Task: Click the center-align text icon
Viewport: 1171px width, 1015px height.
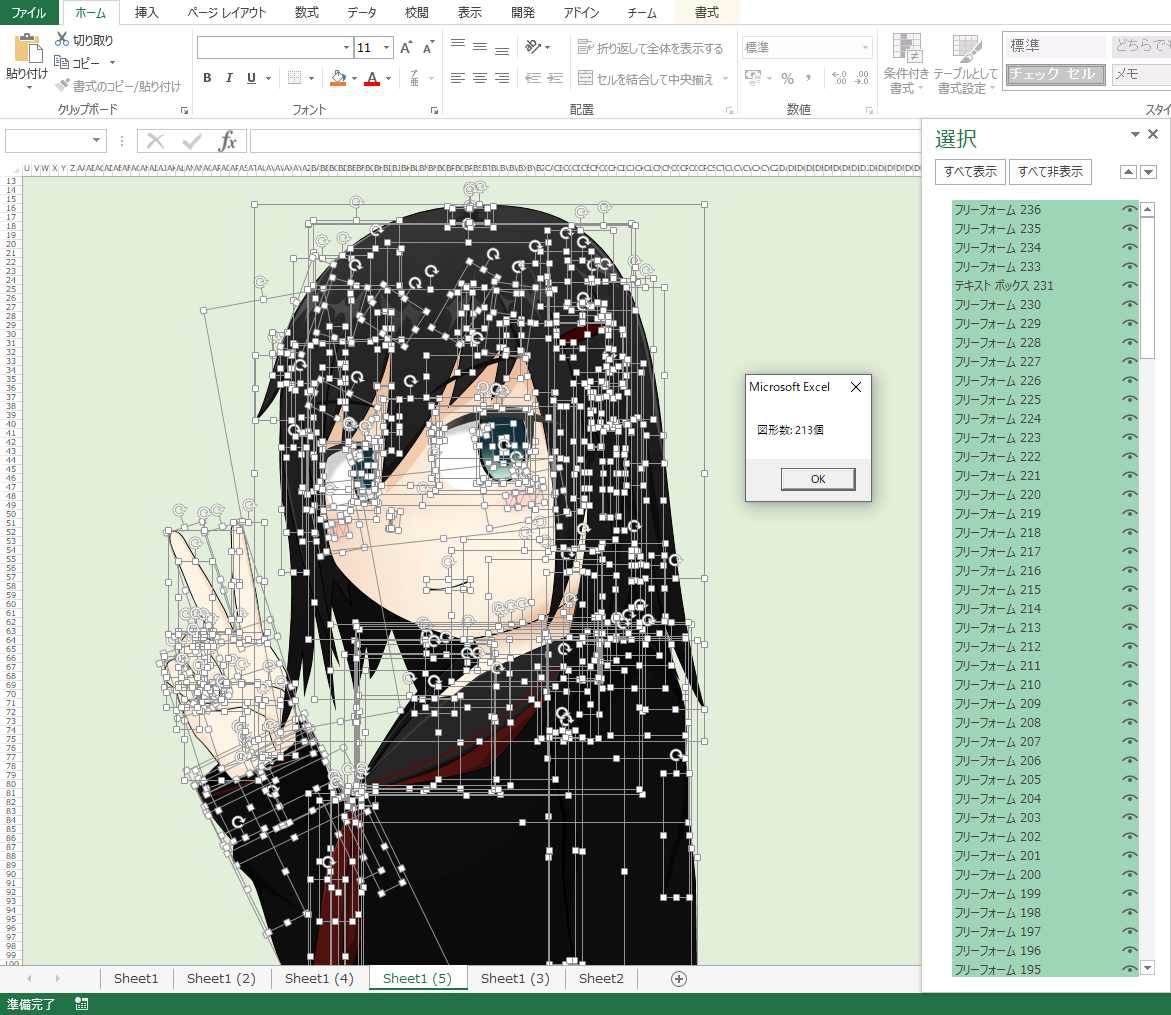Action: (480, 78)
